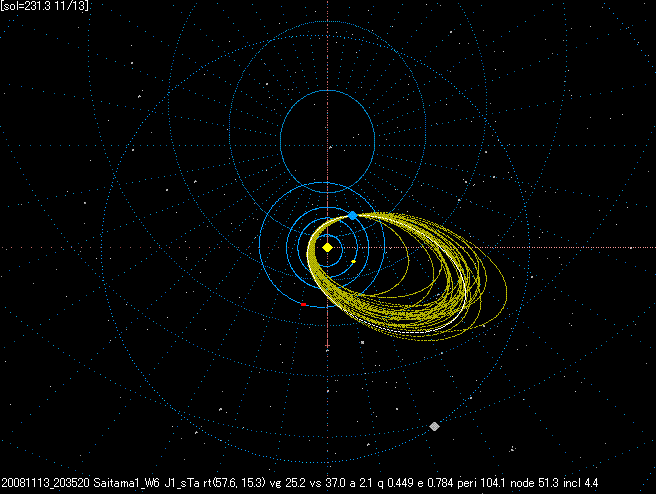Click the Saitama1_W6 station name
This screenshot has height=494, width=656.
[126, 483]
